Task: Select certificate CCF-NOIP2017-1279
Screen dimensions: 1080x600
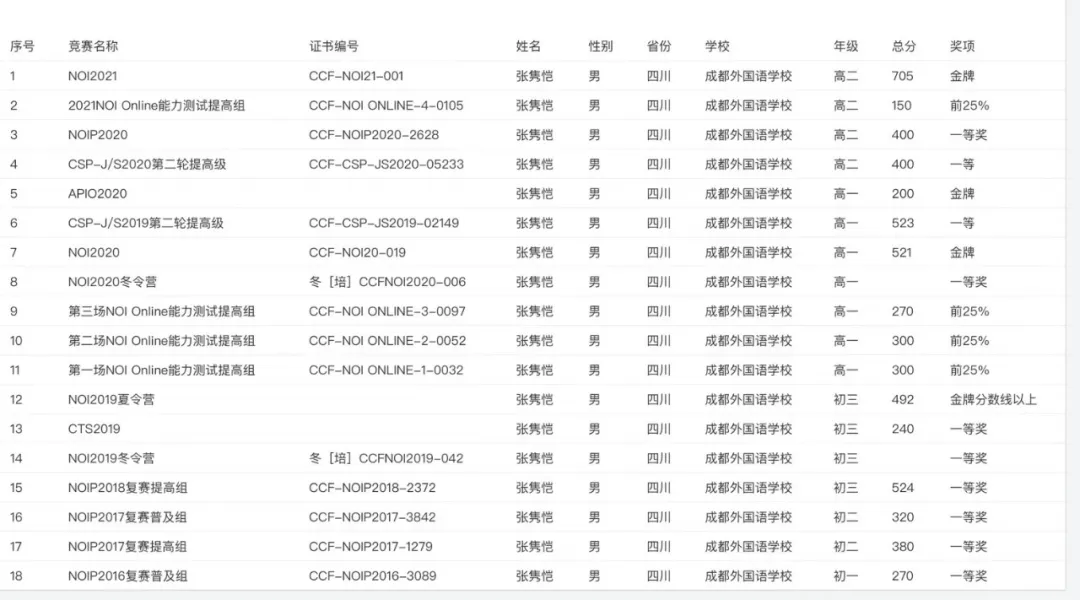Action: 371,547
